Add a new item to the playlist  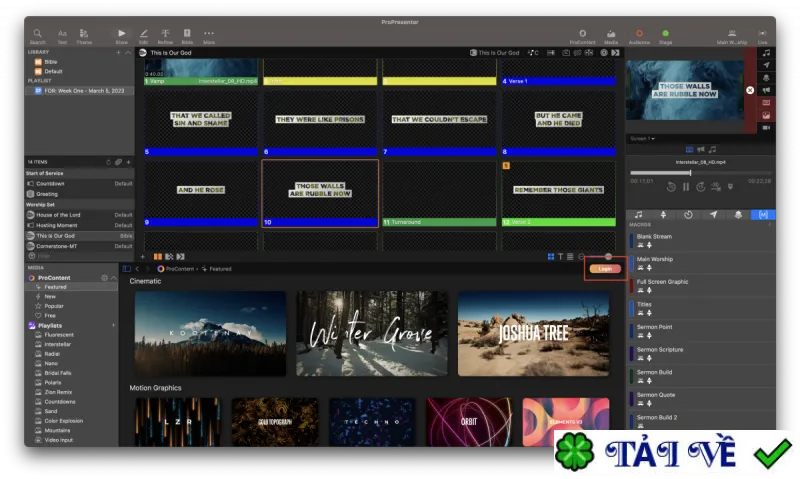(x=129, y=162)
